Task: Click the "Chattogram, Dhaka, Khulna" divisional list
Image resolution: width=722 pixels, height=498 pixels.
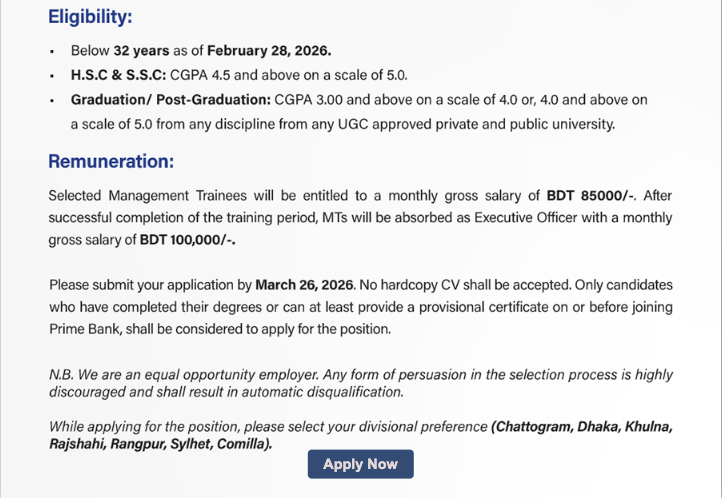Action: pos(581,427)
